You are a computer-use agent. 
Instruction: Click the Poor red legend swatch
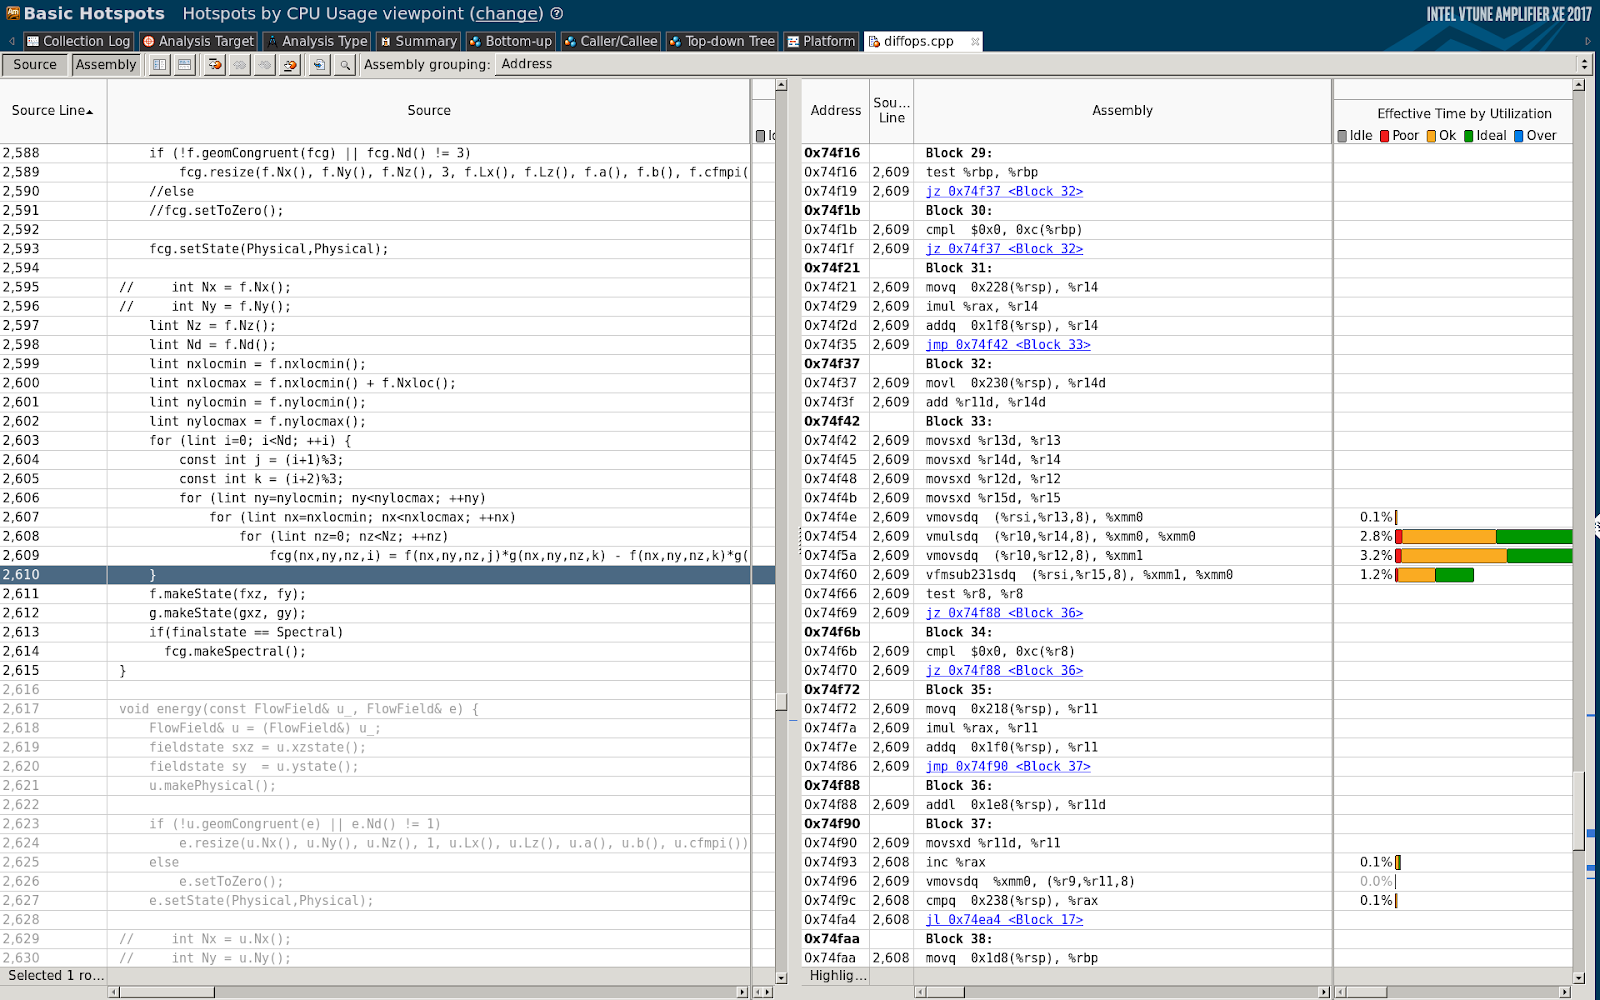[x=1385, y=136]
